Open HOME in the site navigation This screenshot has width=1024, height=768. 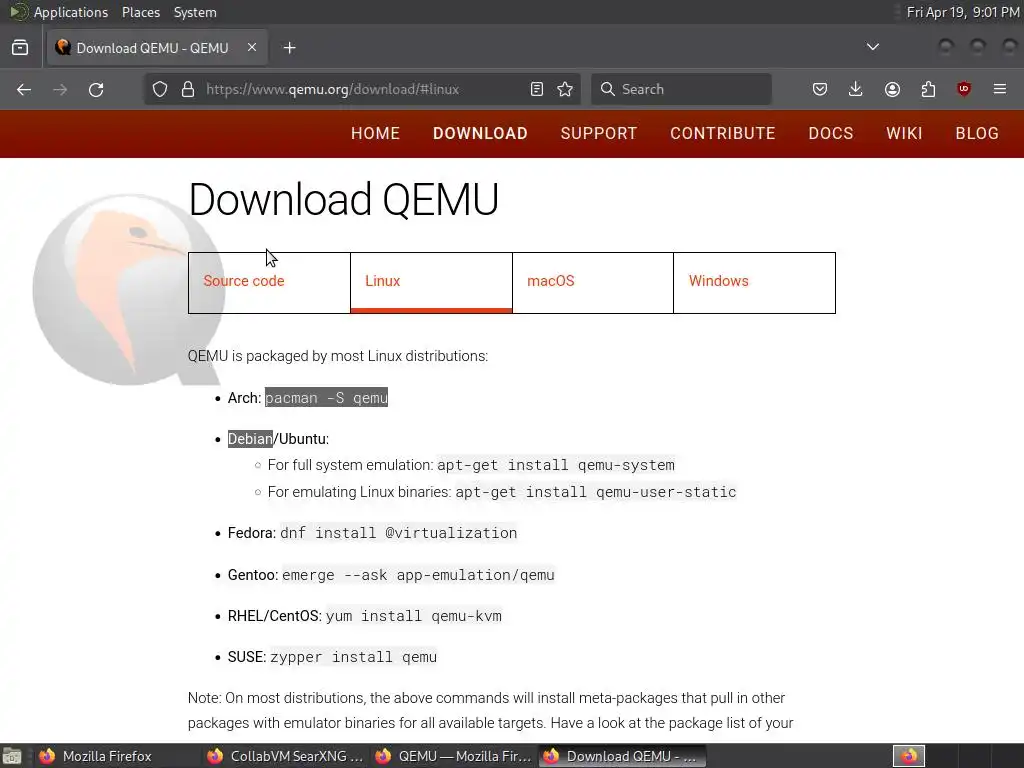tap(376, 133)
